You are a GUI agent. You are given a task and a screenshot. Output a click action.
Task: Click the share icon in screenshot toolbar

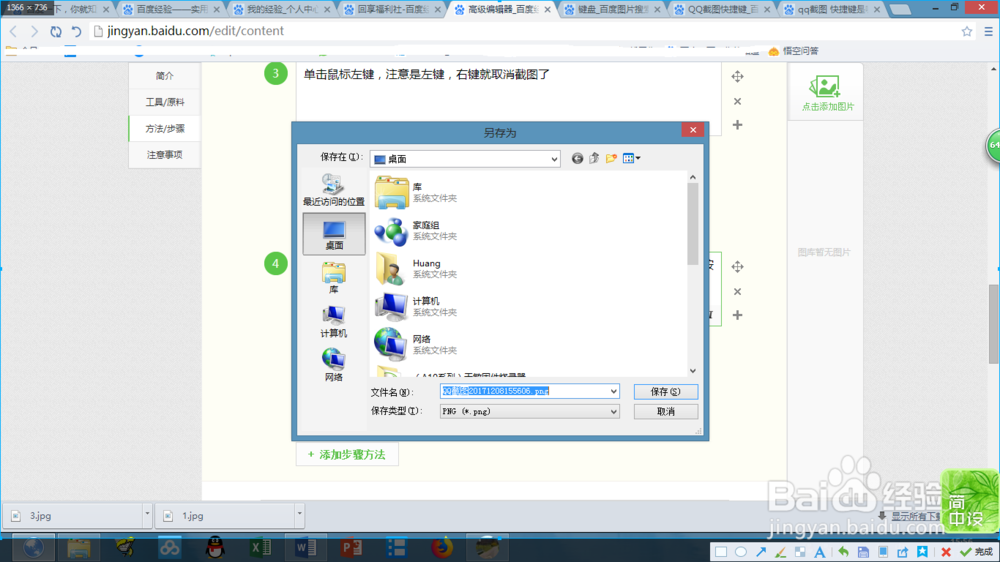[902, 552]
